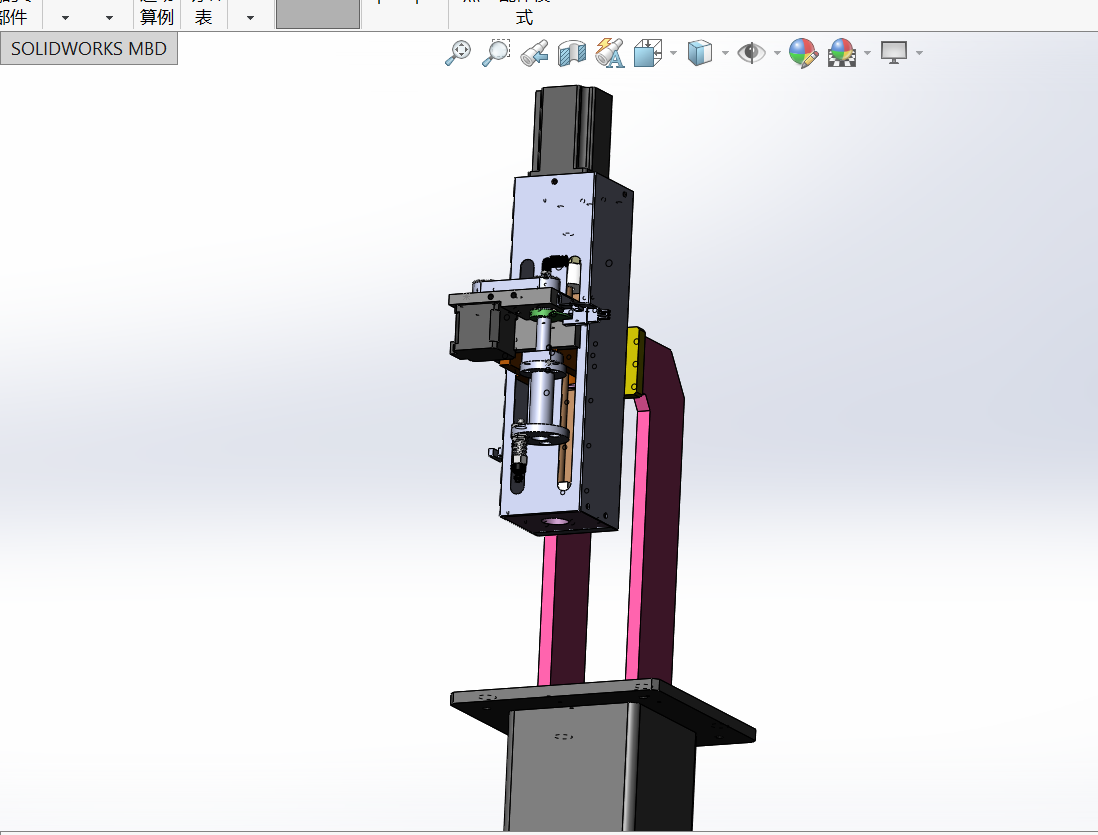Toggle Hide/Show Items eye icon
Screen dimensions: 1098x835
[750, 53]
